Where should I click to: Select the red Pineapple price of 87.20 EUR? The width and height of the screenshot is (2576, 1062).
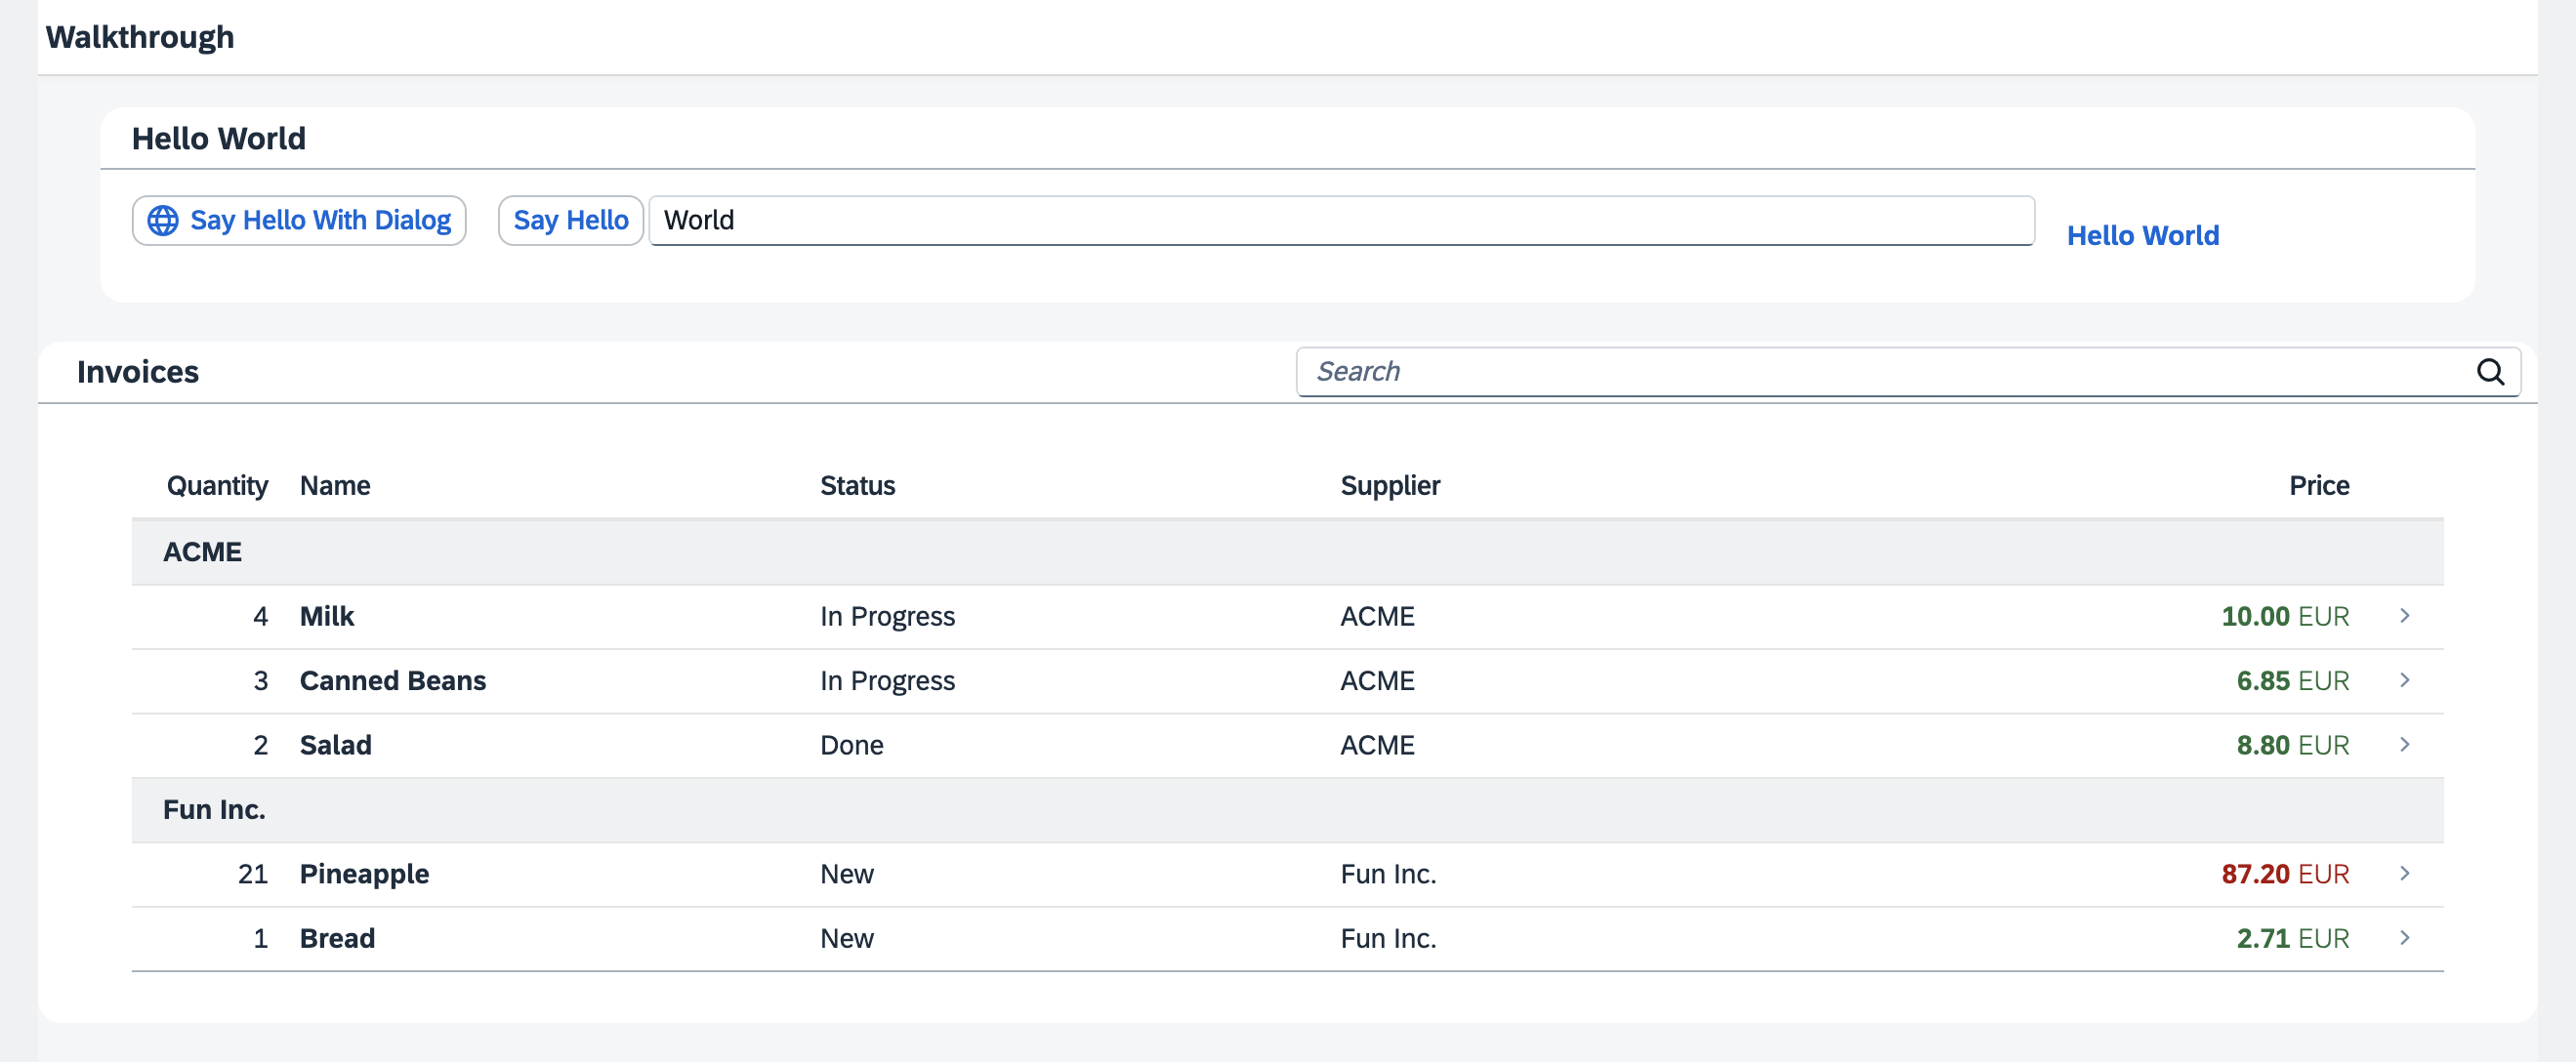pyautogui.click(x=2286, y=874)
